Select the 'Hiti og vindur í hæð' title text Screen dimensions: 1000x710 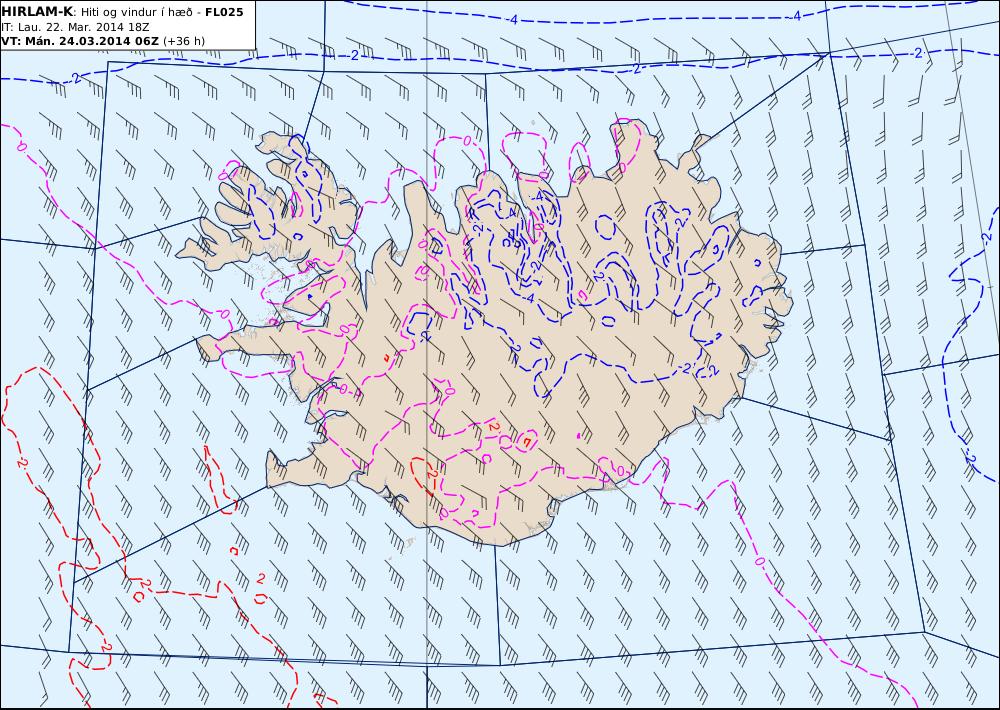(x=136, y=12)
